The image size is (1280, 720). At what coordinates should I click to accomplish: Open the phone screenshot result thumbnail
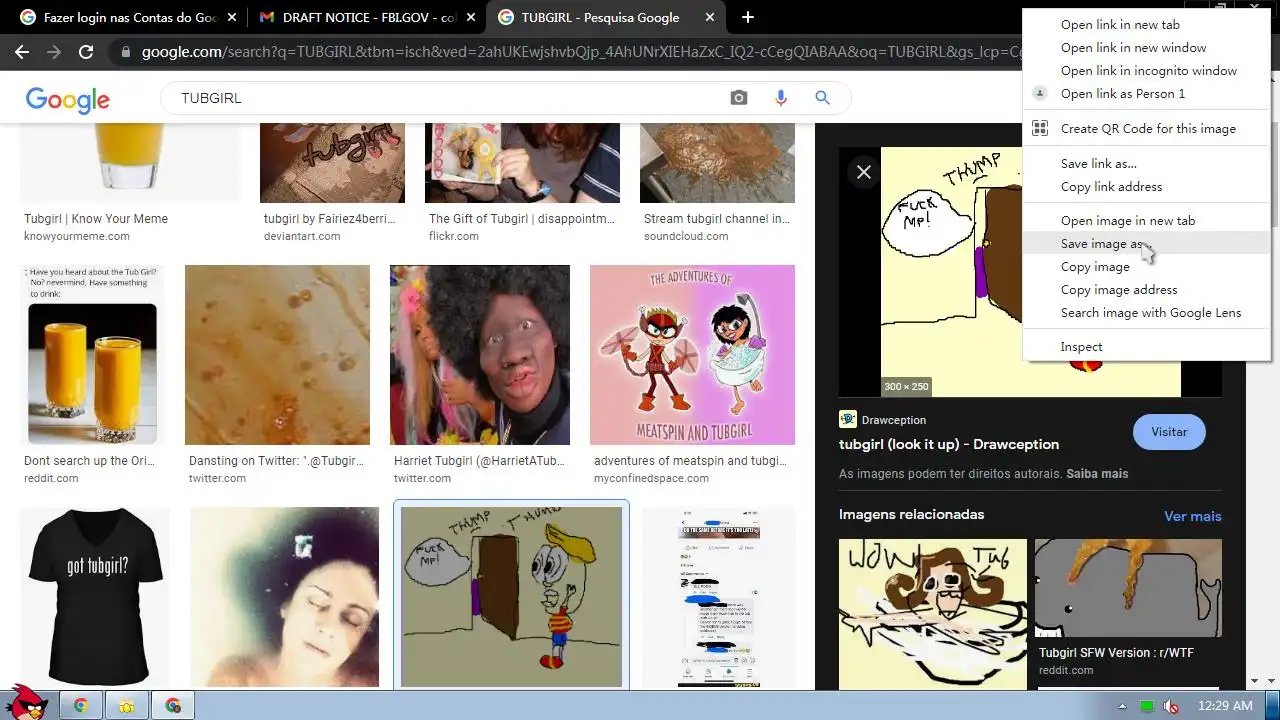coord(718,597)
